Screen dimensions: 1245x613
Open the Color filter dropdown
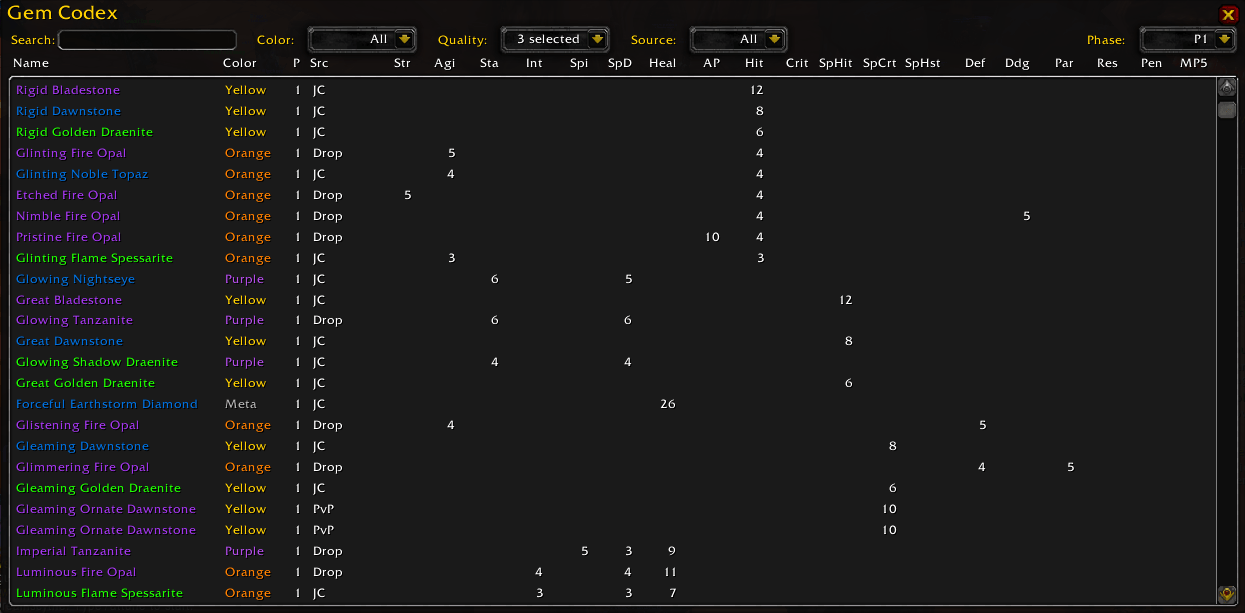pos(362,40)
